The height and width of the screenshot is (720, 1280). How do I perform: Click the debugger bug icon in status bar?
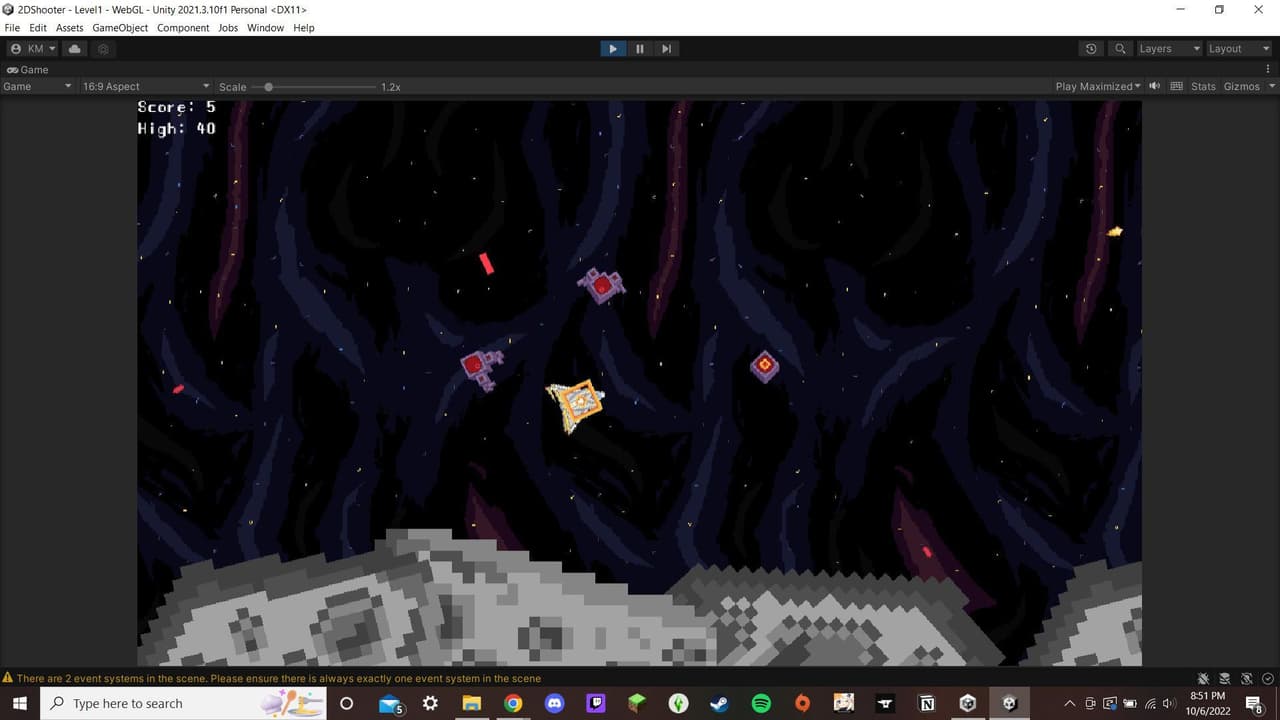pyautogui.click(x=1203, y=678)
